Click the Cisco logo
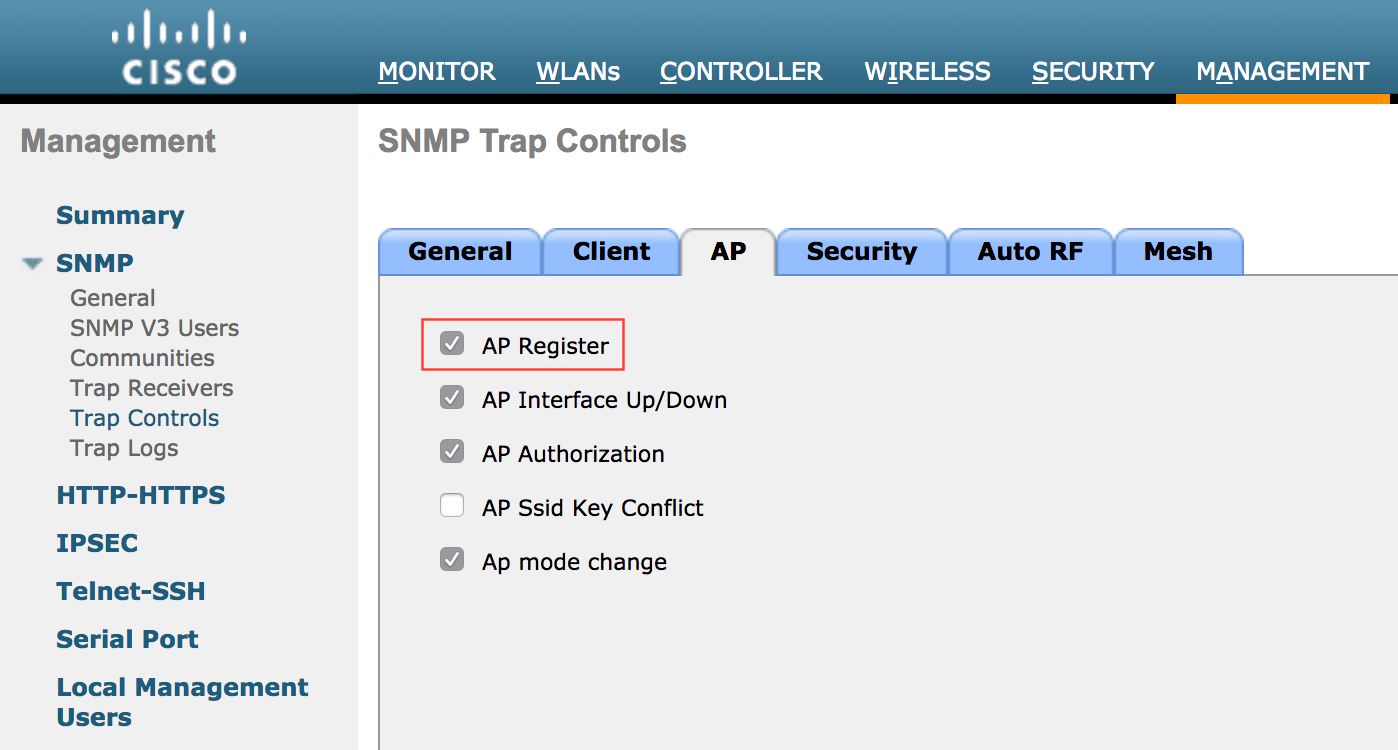The image size is (1398, 750). click(x=179, y=48)
